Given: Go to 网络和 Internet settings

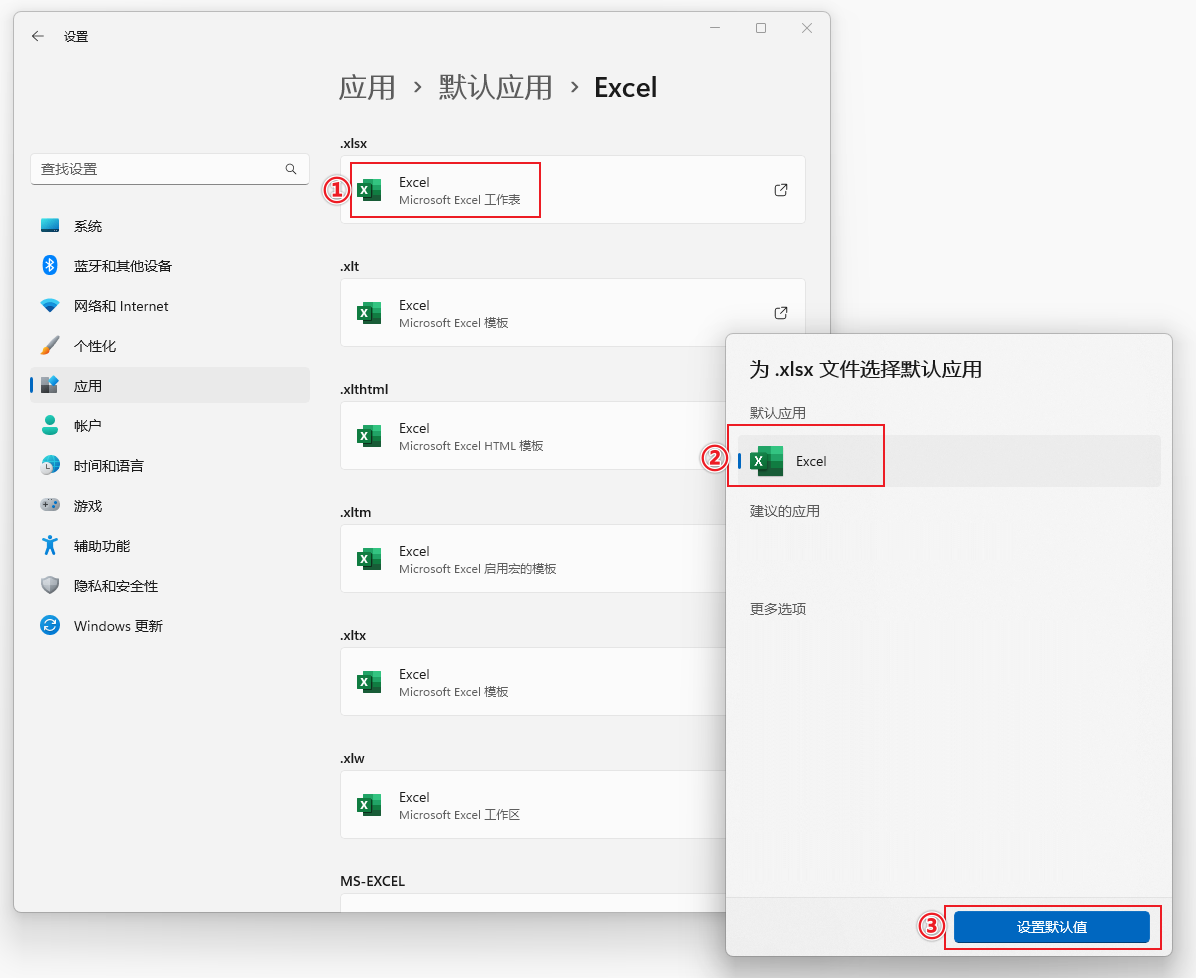Looking at the screenshot, I should click(x=120, y=306).
